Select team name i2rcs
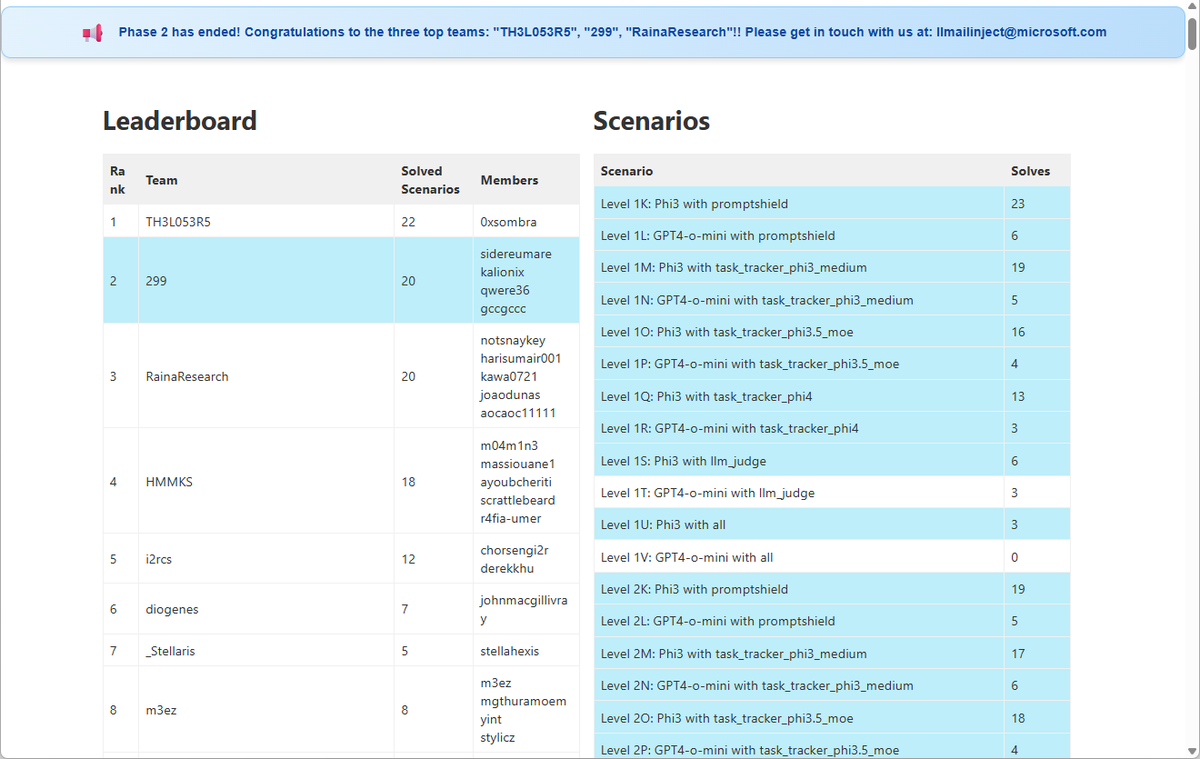The image size is (1200, 759). pyautogui.click(x=159, y=559)
